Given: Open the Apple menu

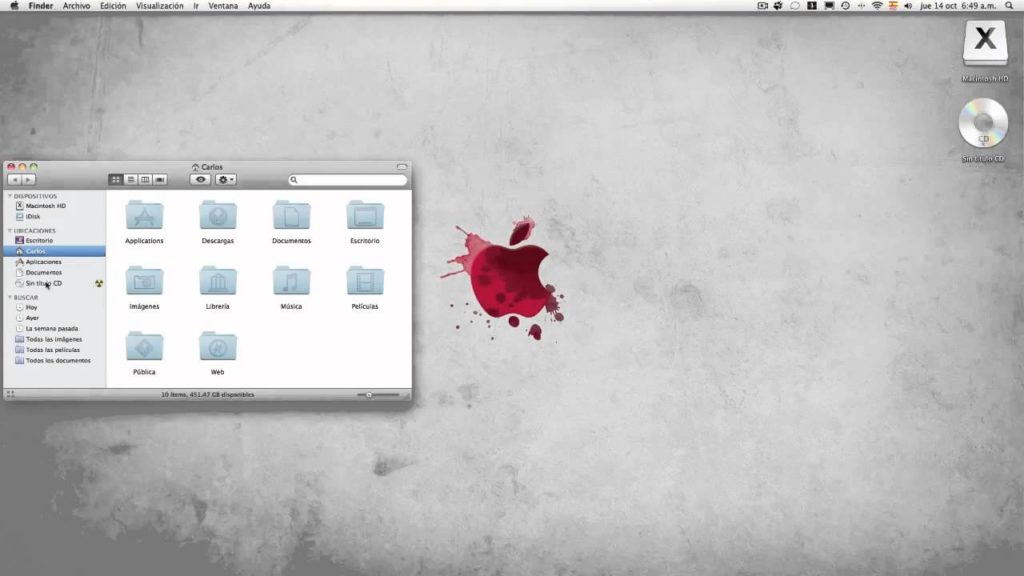Looking at the screenshot, I should pos(14,6).
